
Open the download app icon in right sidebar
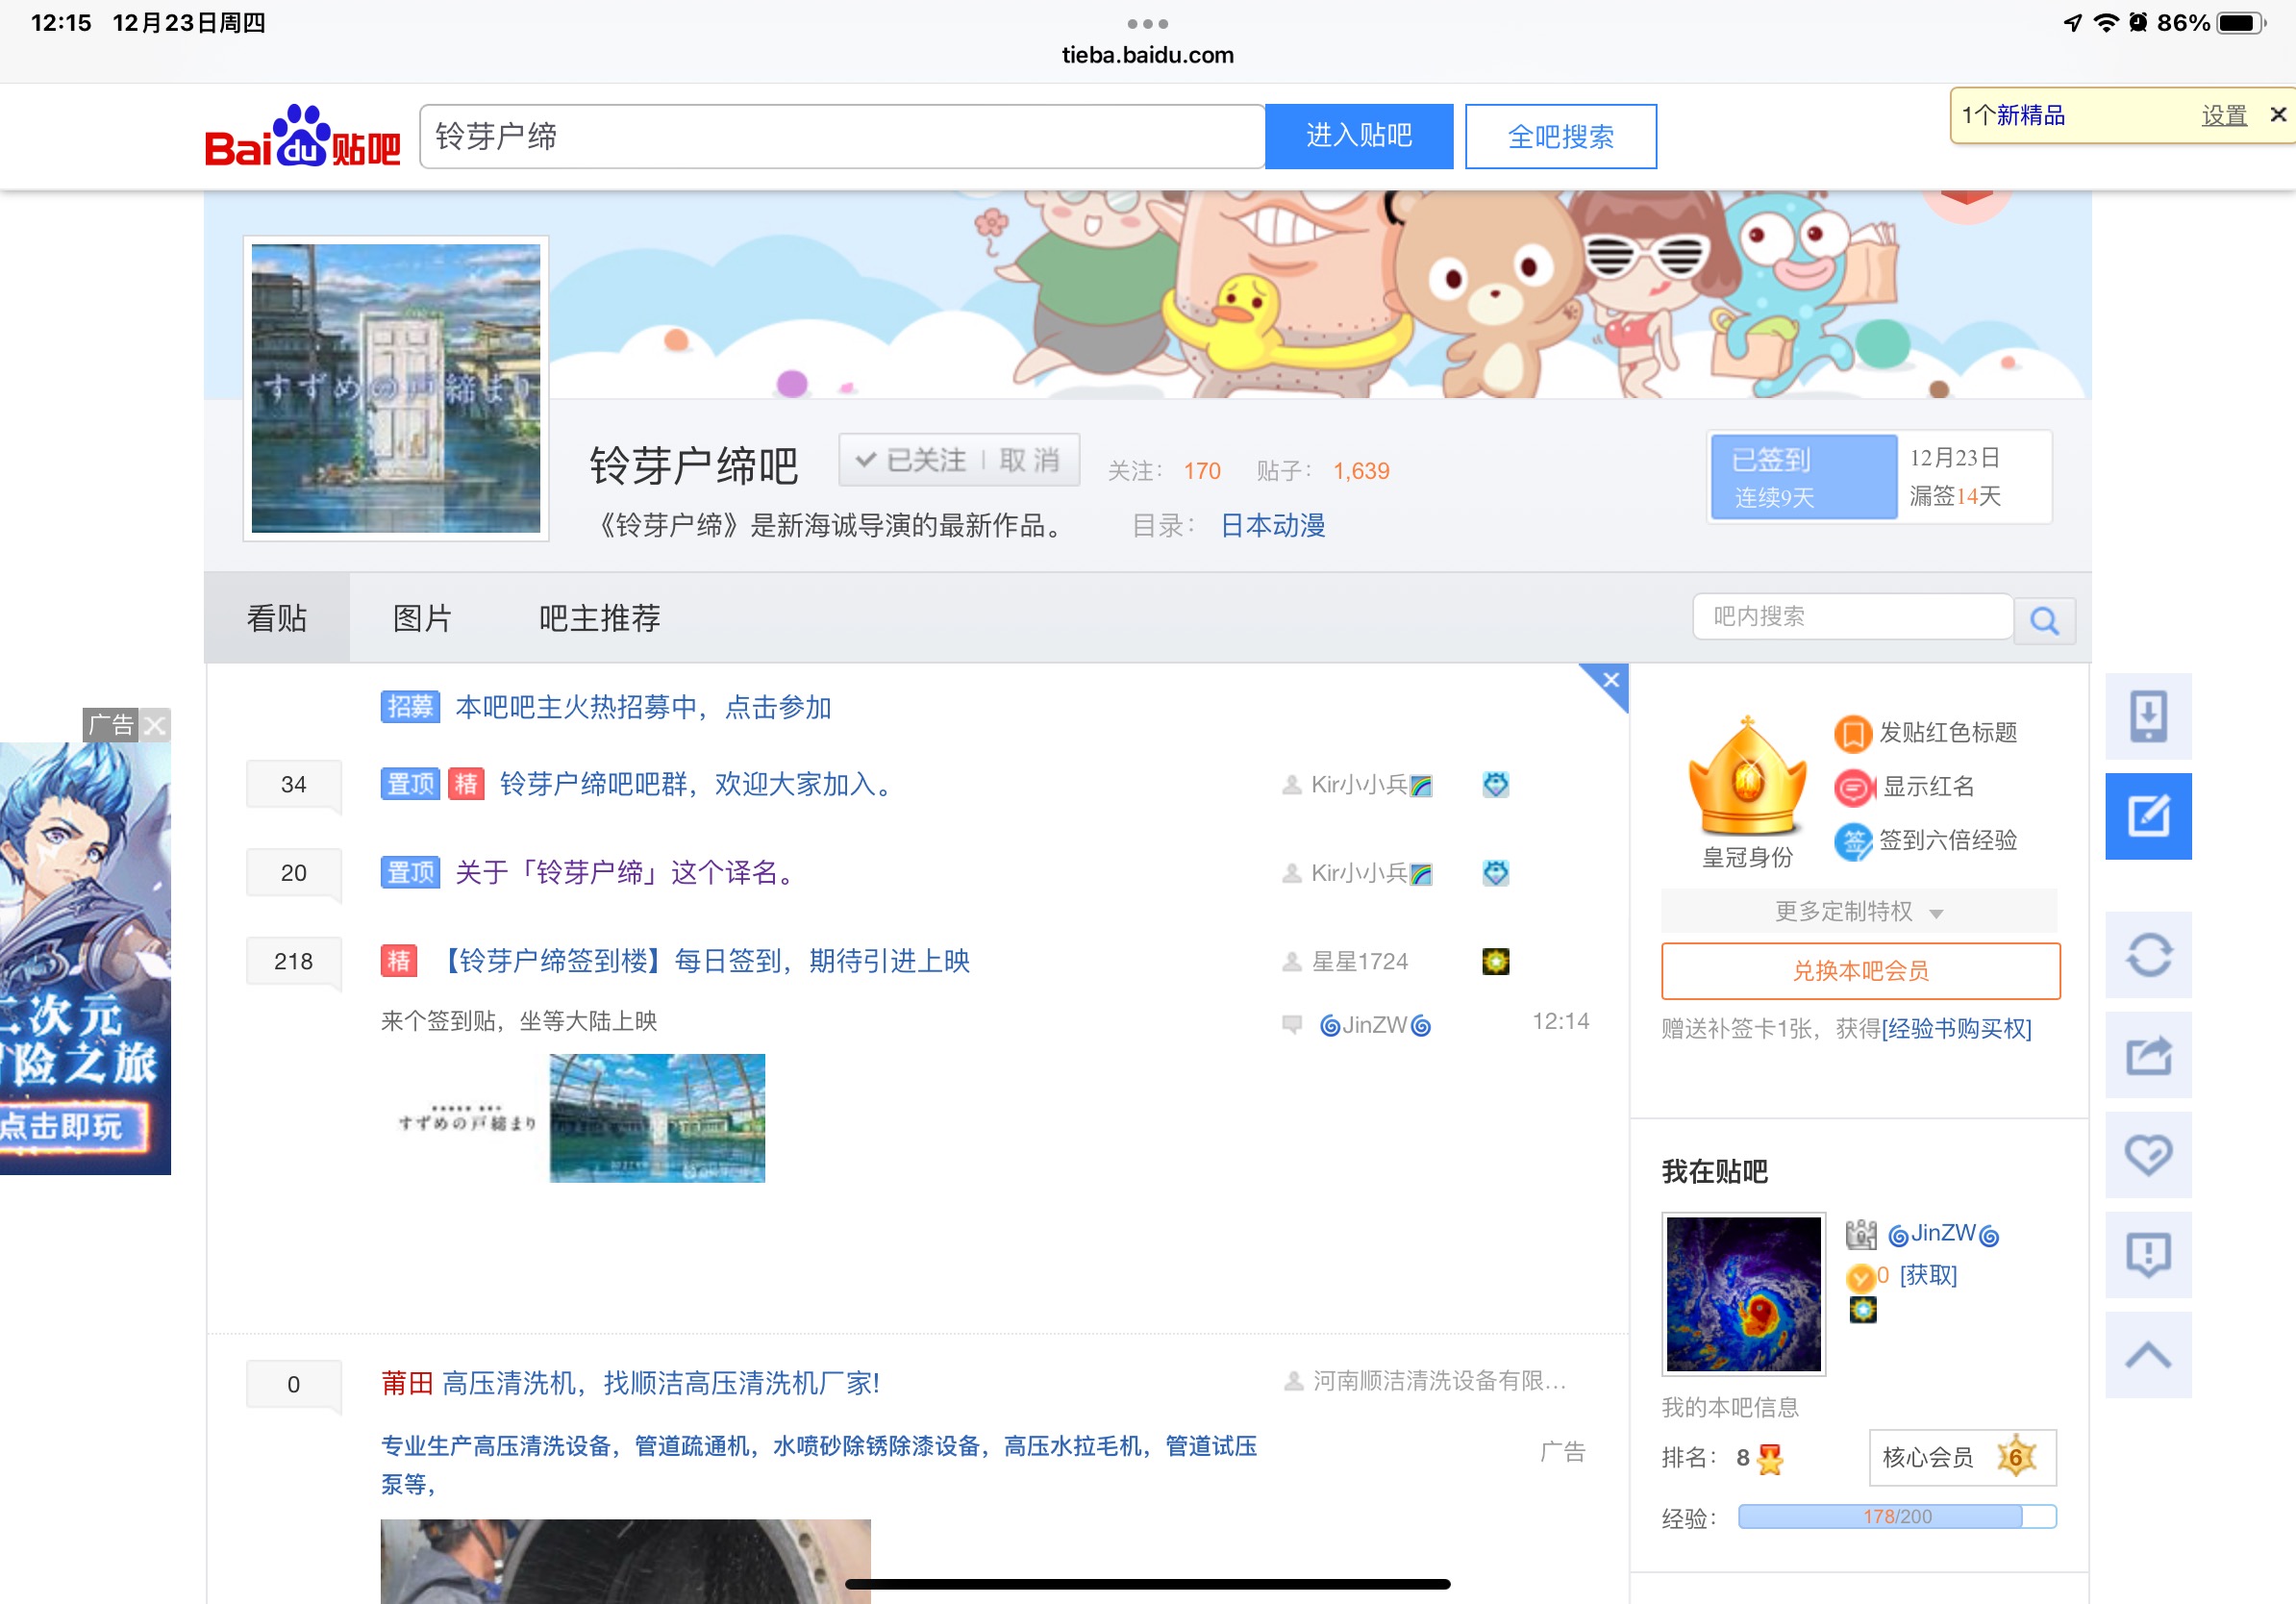coord(2148,716)
